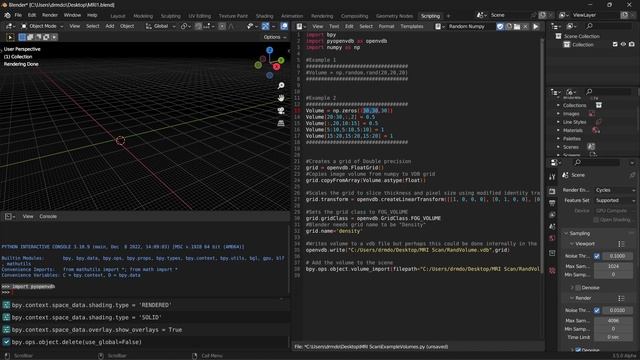The width and height of the screenshot is (640, 360).
Task: Switch to the Shading workspace tab
Action: [x=264, y=16]
